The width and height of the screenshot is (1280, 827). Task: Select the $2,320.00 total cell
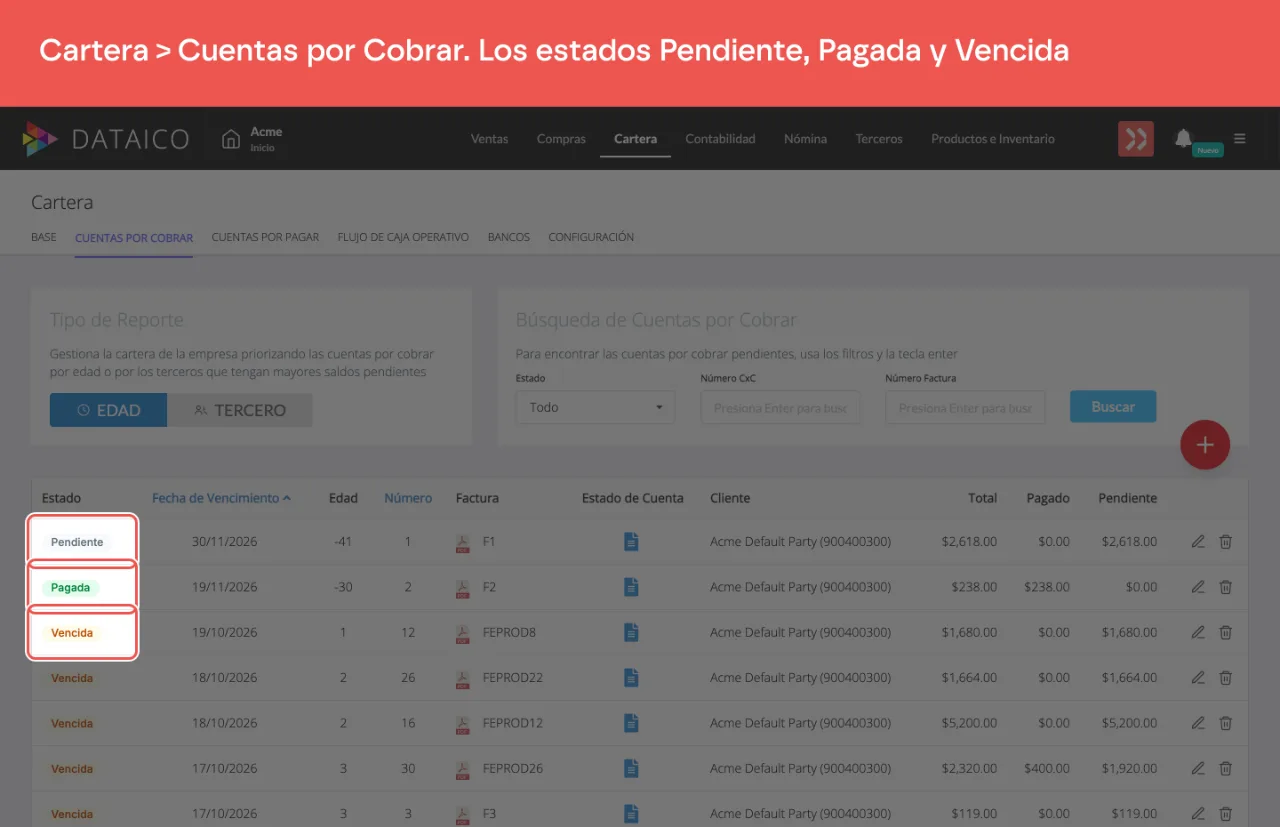coord(969,769)
